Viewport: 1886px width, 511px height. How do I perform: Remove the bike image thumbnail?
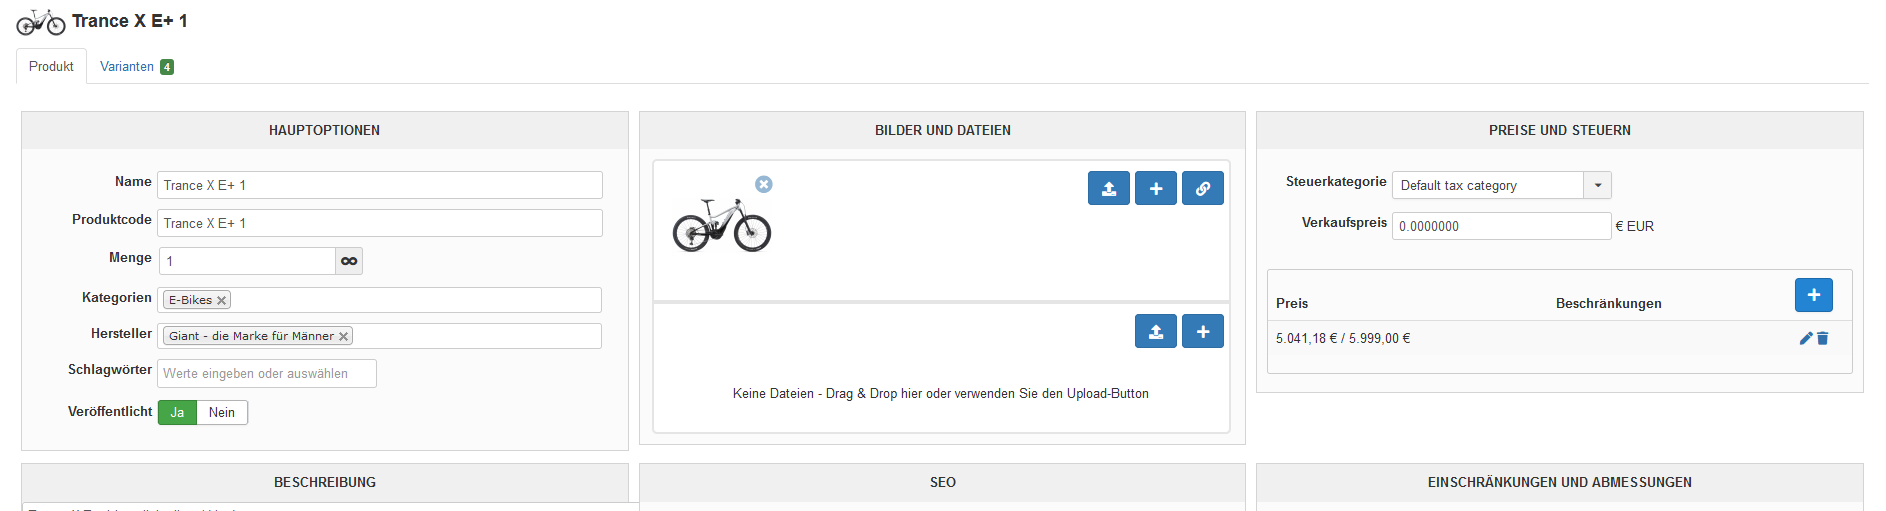763,184
